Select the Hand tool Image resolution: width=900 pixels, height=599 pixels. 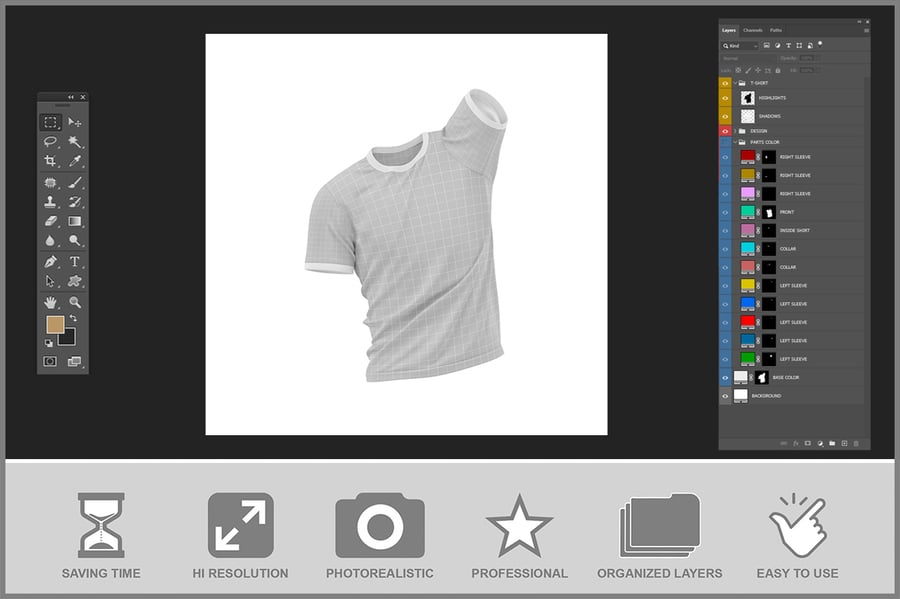click(49, 302)
